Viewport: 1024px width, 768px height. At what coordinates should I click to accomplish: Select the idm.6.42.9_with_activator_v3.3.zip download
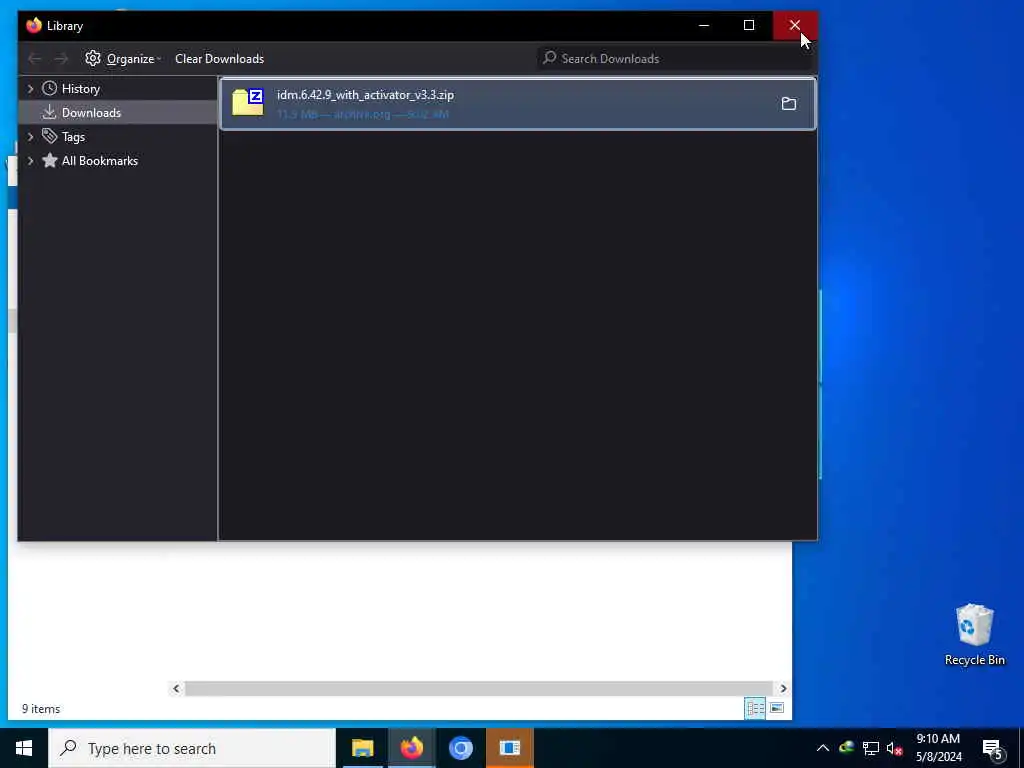pos(518,104)
